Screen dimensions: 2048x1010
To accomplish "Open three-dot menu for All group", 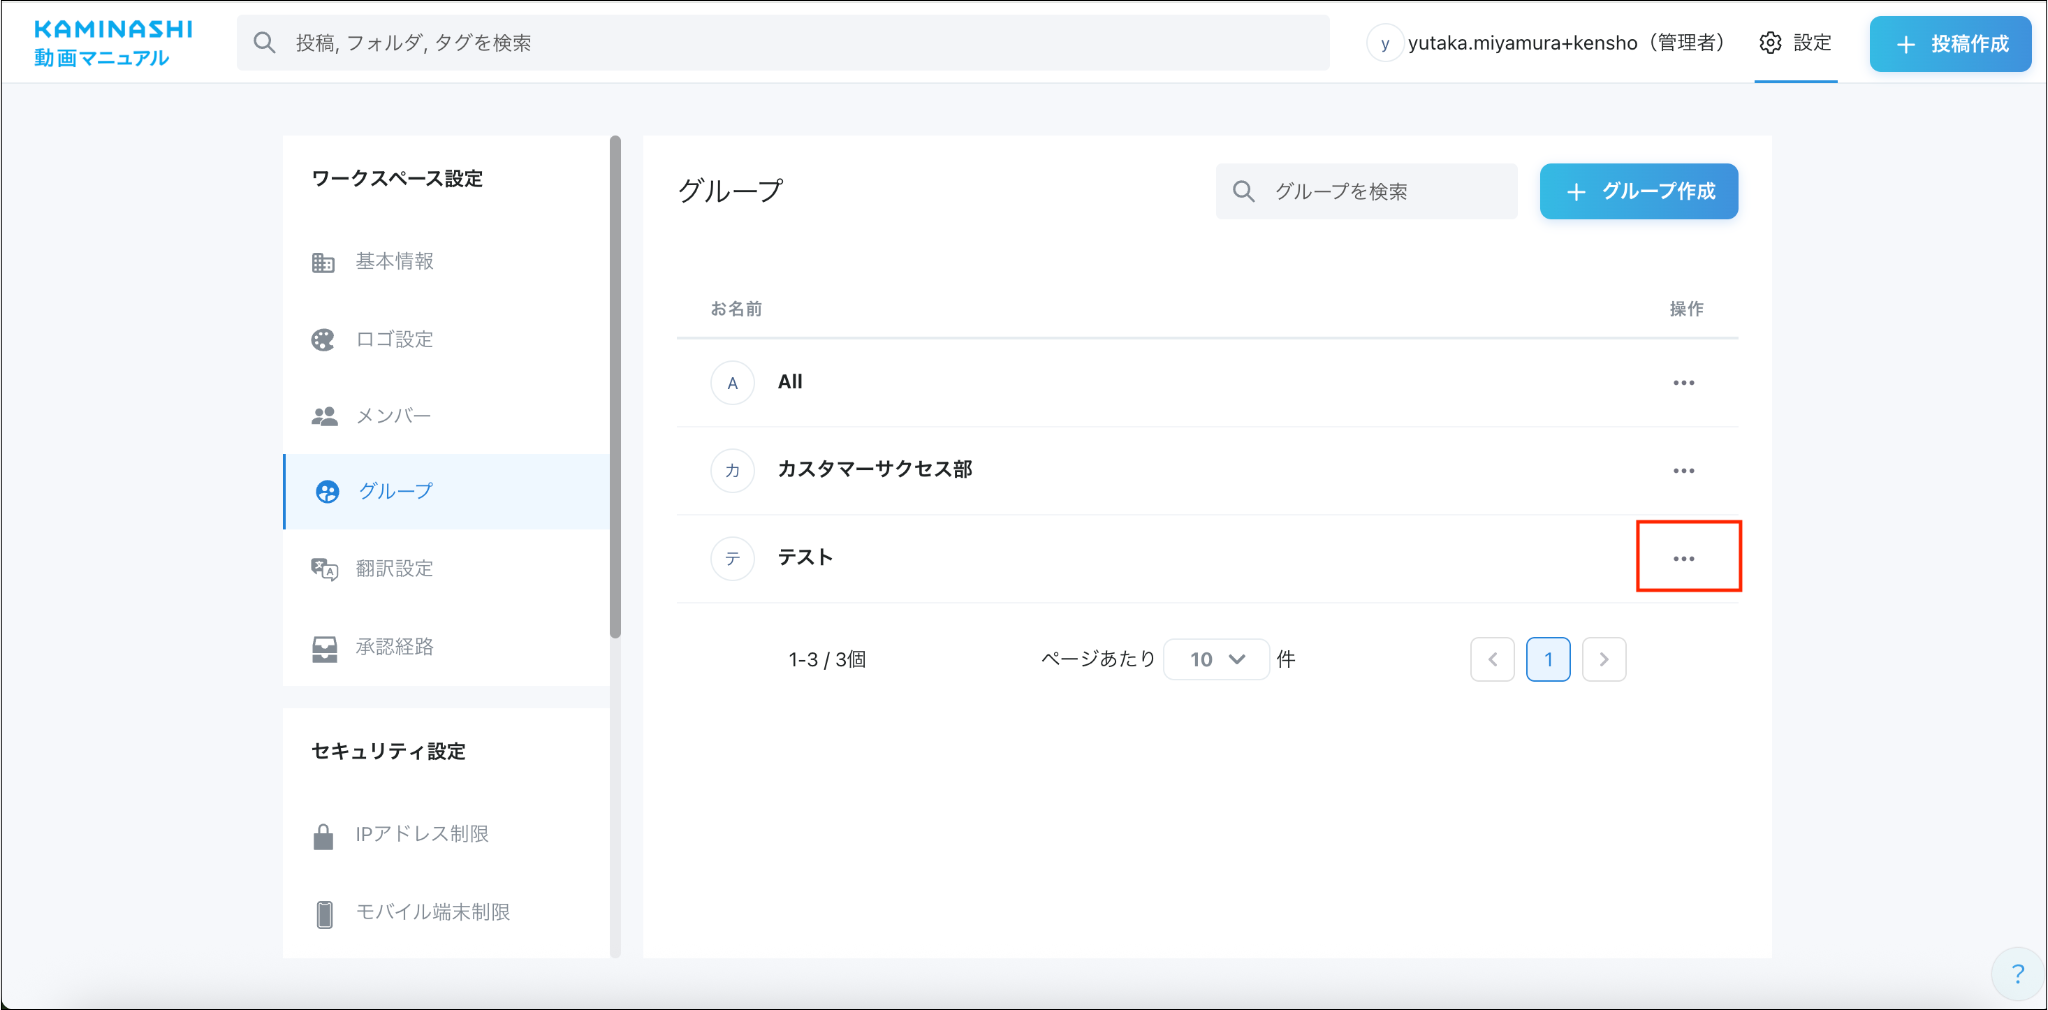I will coord(1684,383).
